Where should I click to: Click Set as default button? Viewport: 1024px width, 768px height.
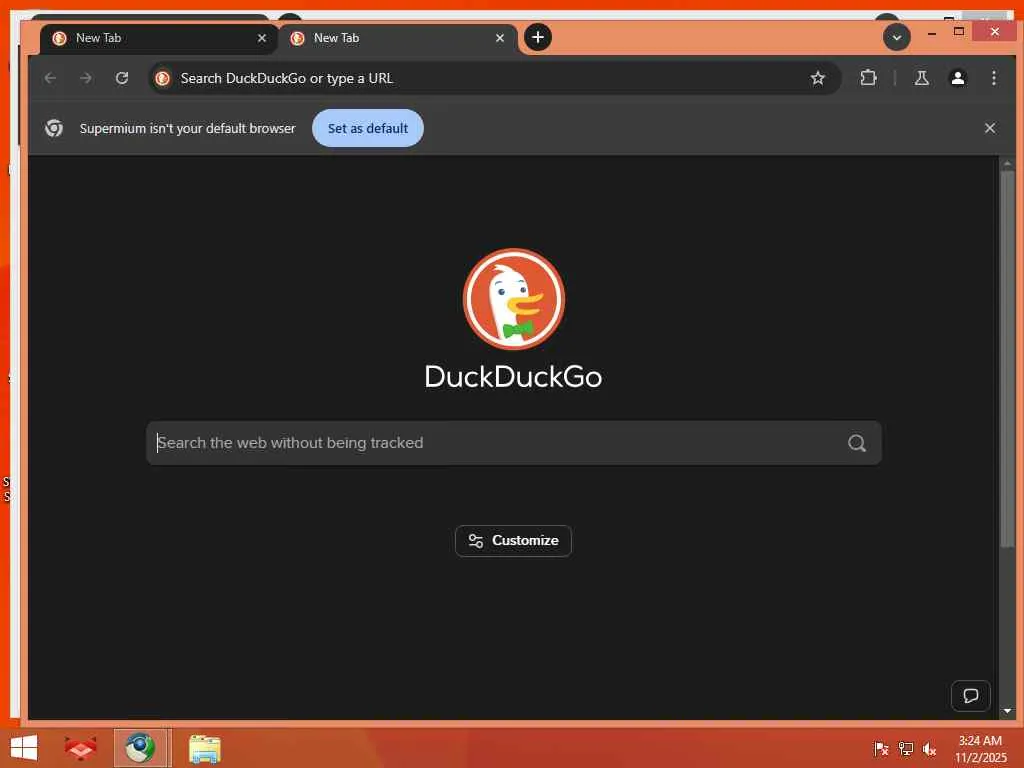(368, 128)
